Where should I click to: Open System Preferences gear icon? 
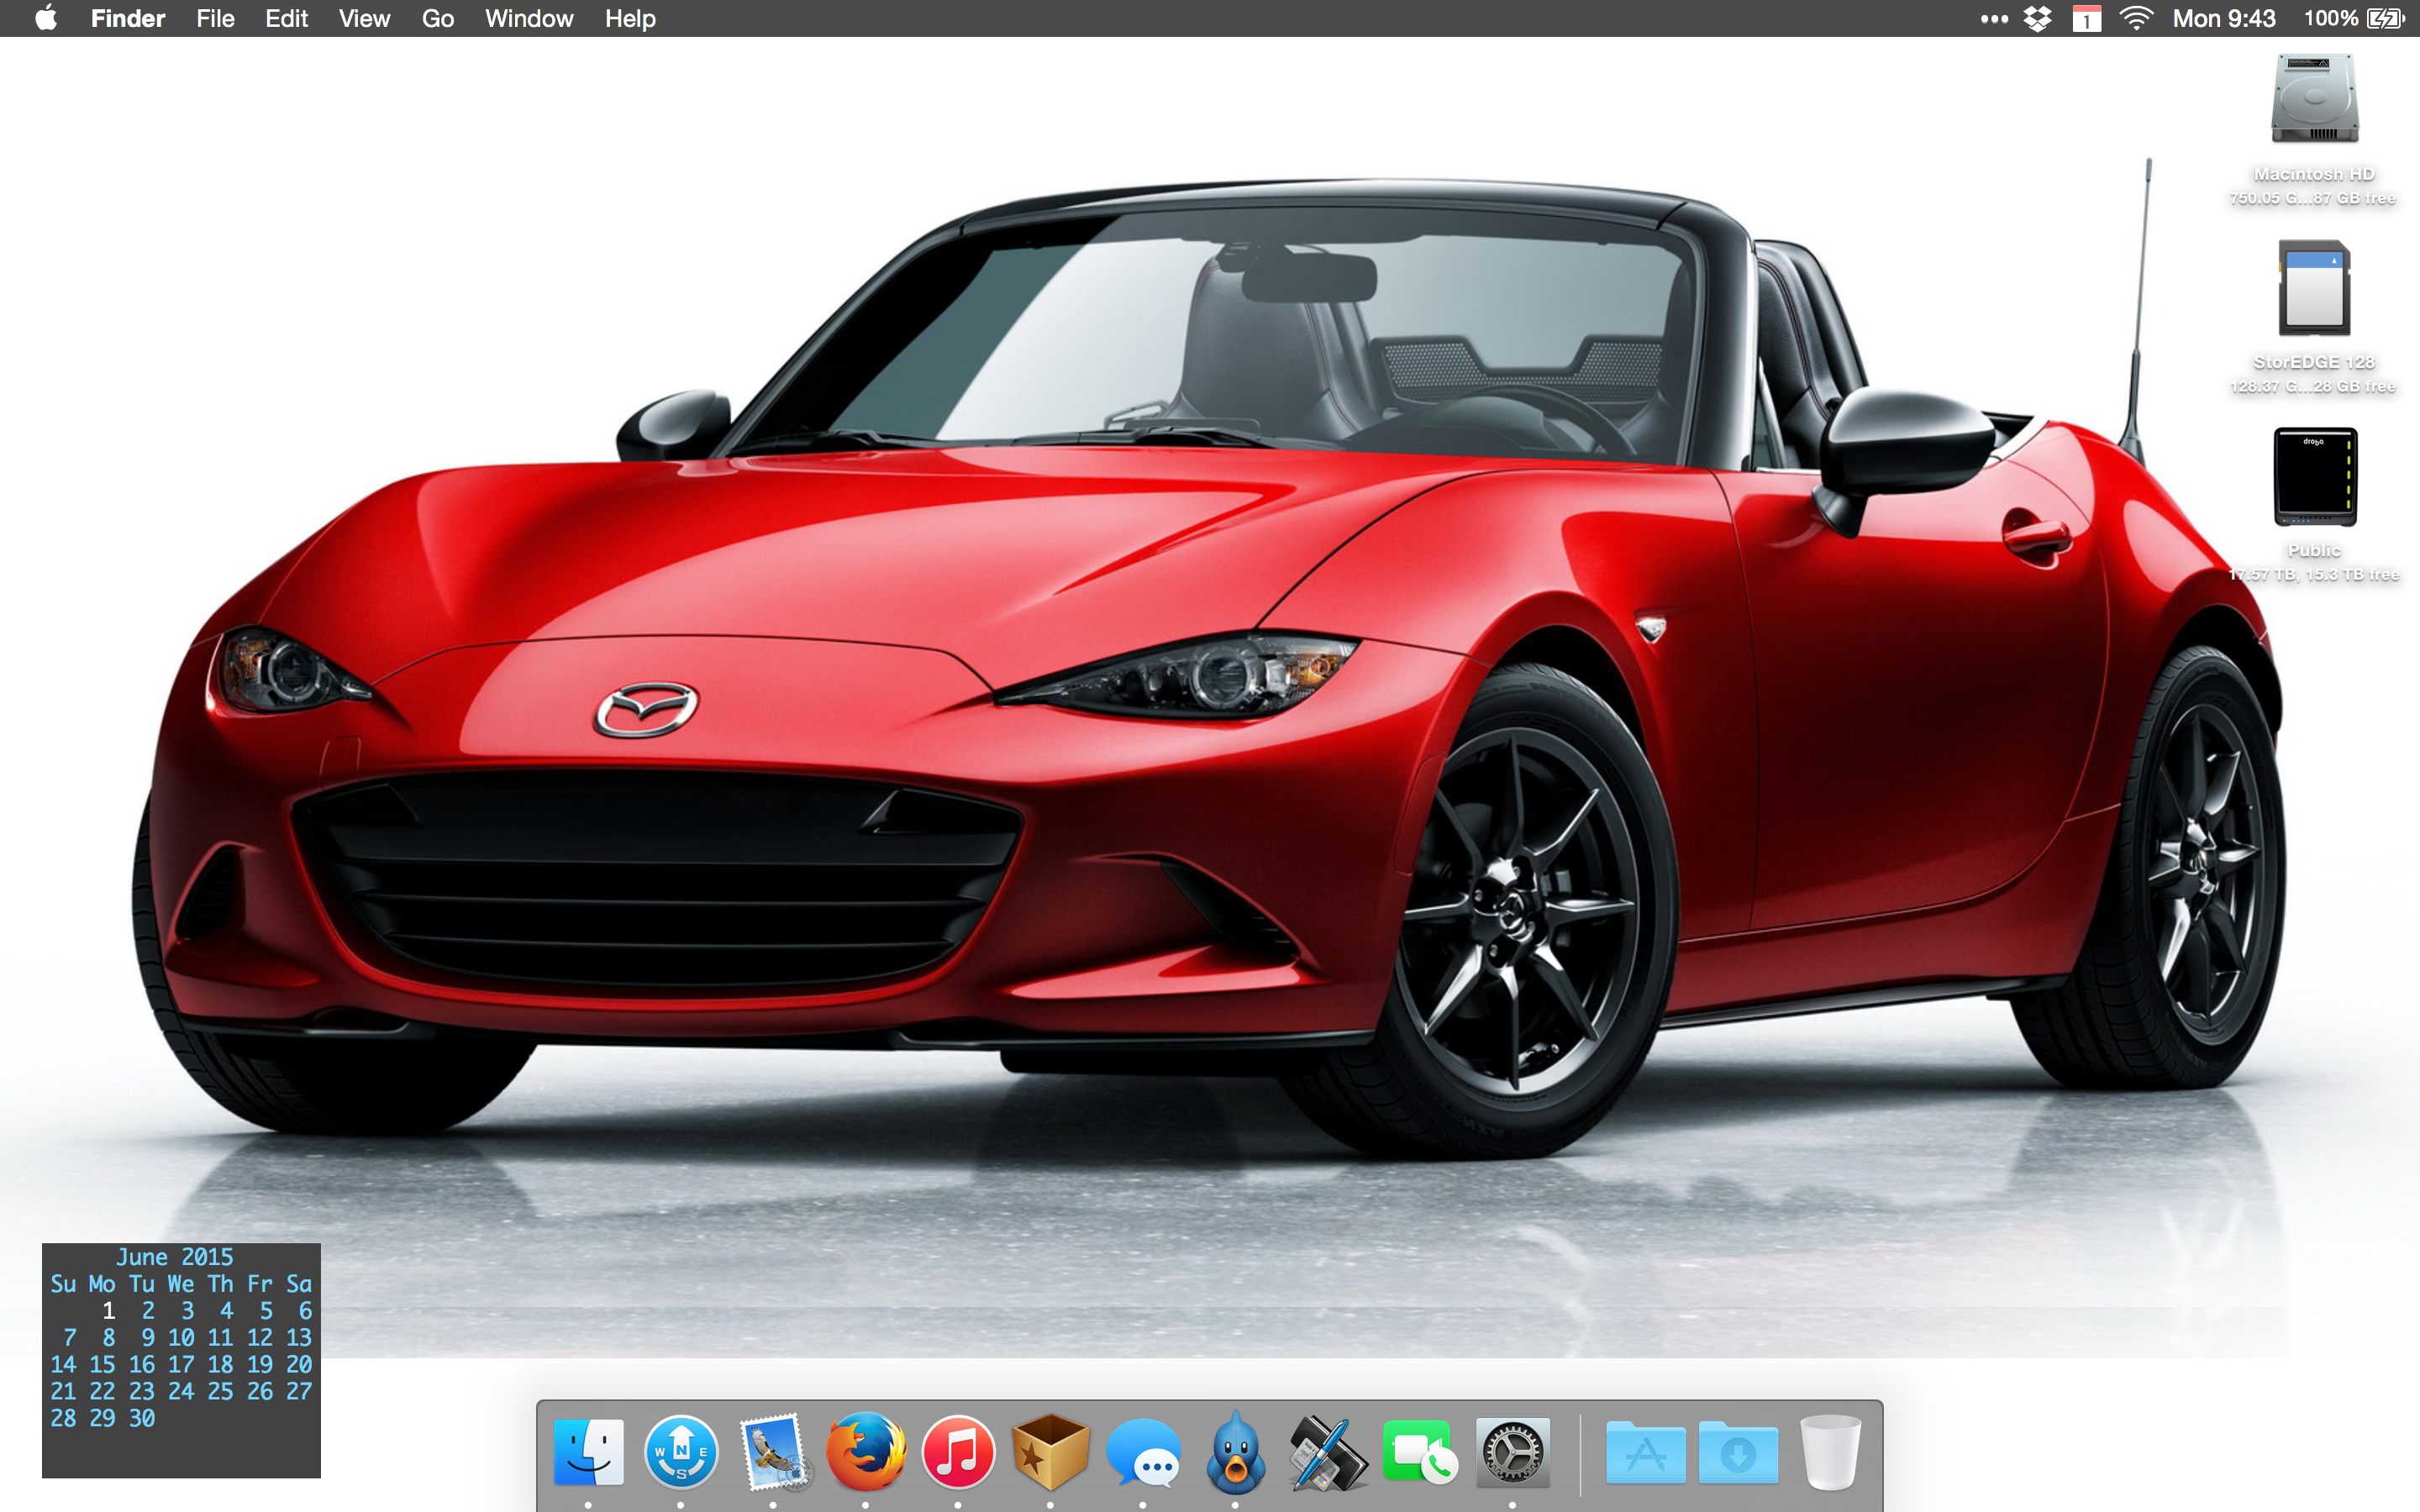click(x=1512, y=1452)
